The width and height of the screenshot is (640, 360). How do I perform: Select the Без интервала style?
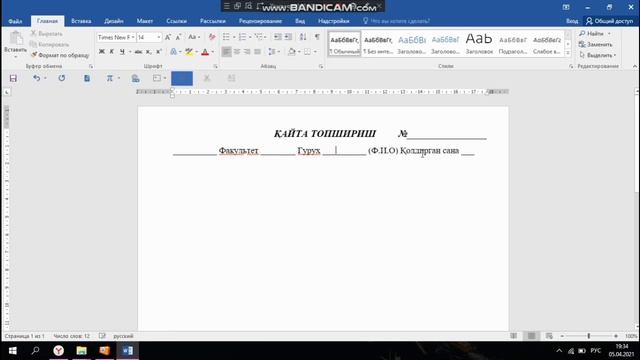click(x=378, y=44)
